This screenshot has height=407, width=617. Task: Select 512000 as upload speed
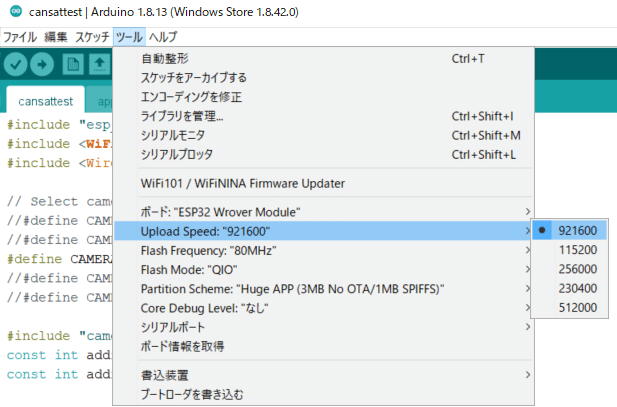pyautogui.click(x=577, y=307)
